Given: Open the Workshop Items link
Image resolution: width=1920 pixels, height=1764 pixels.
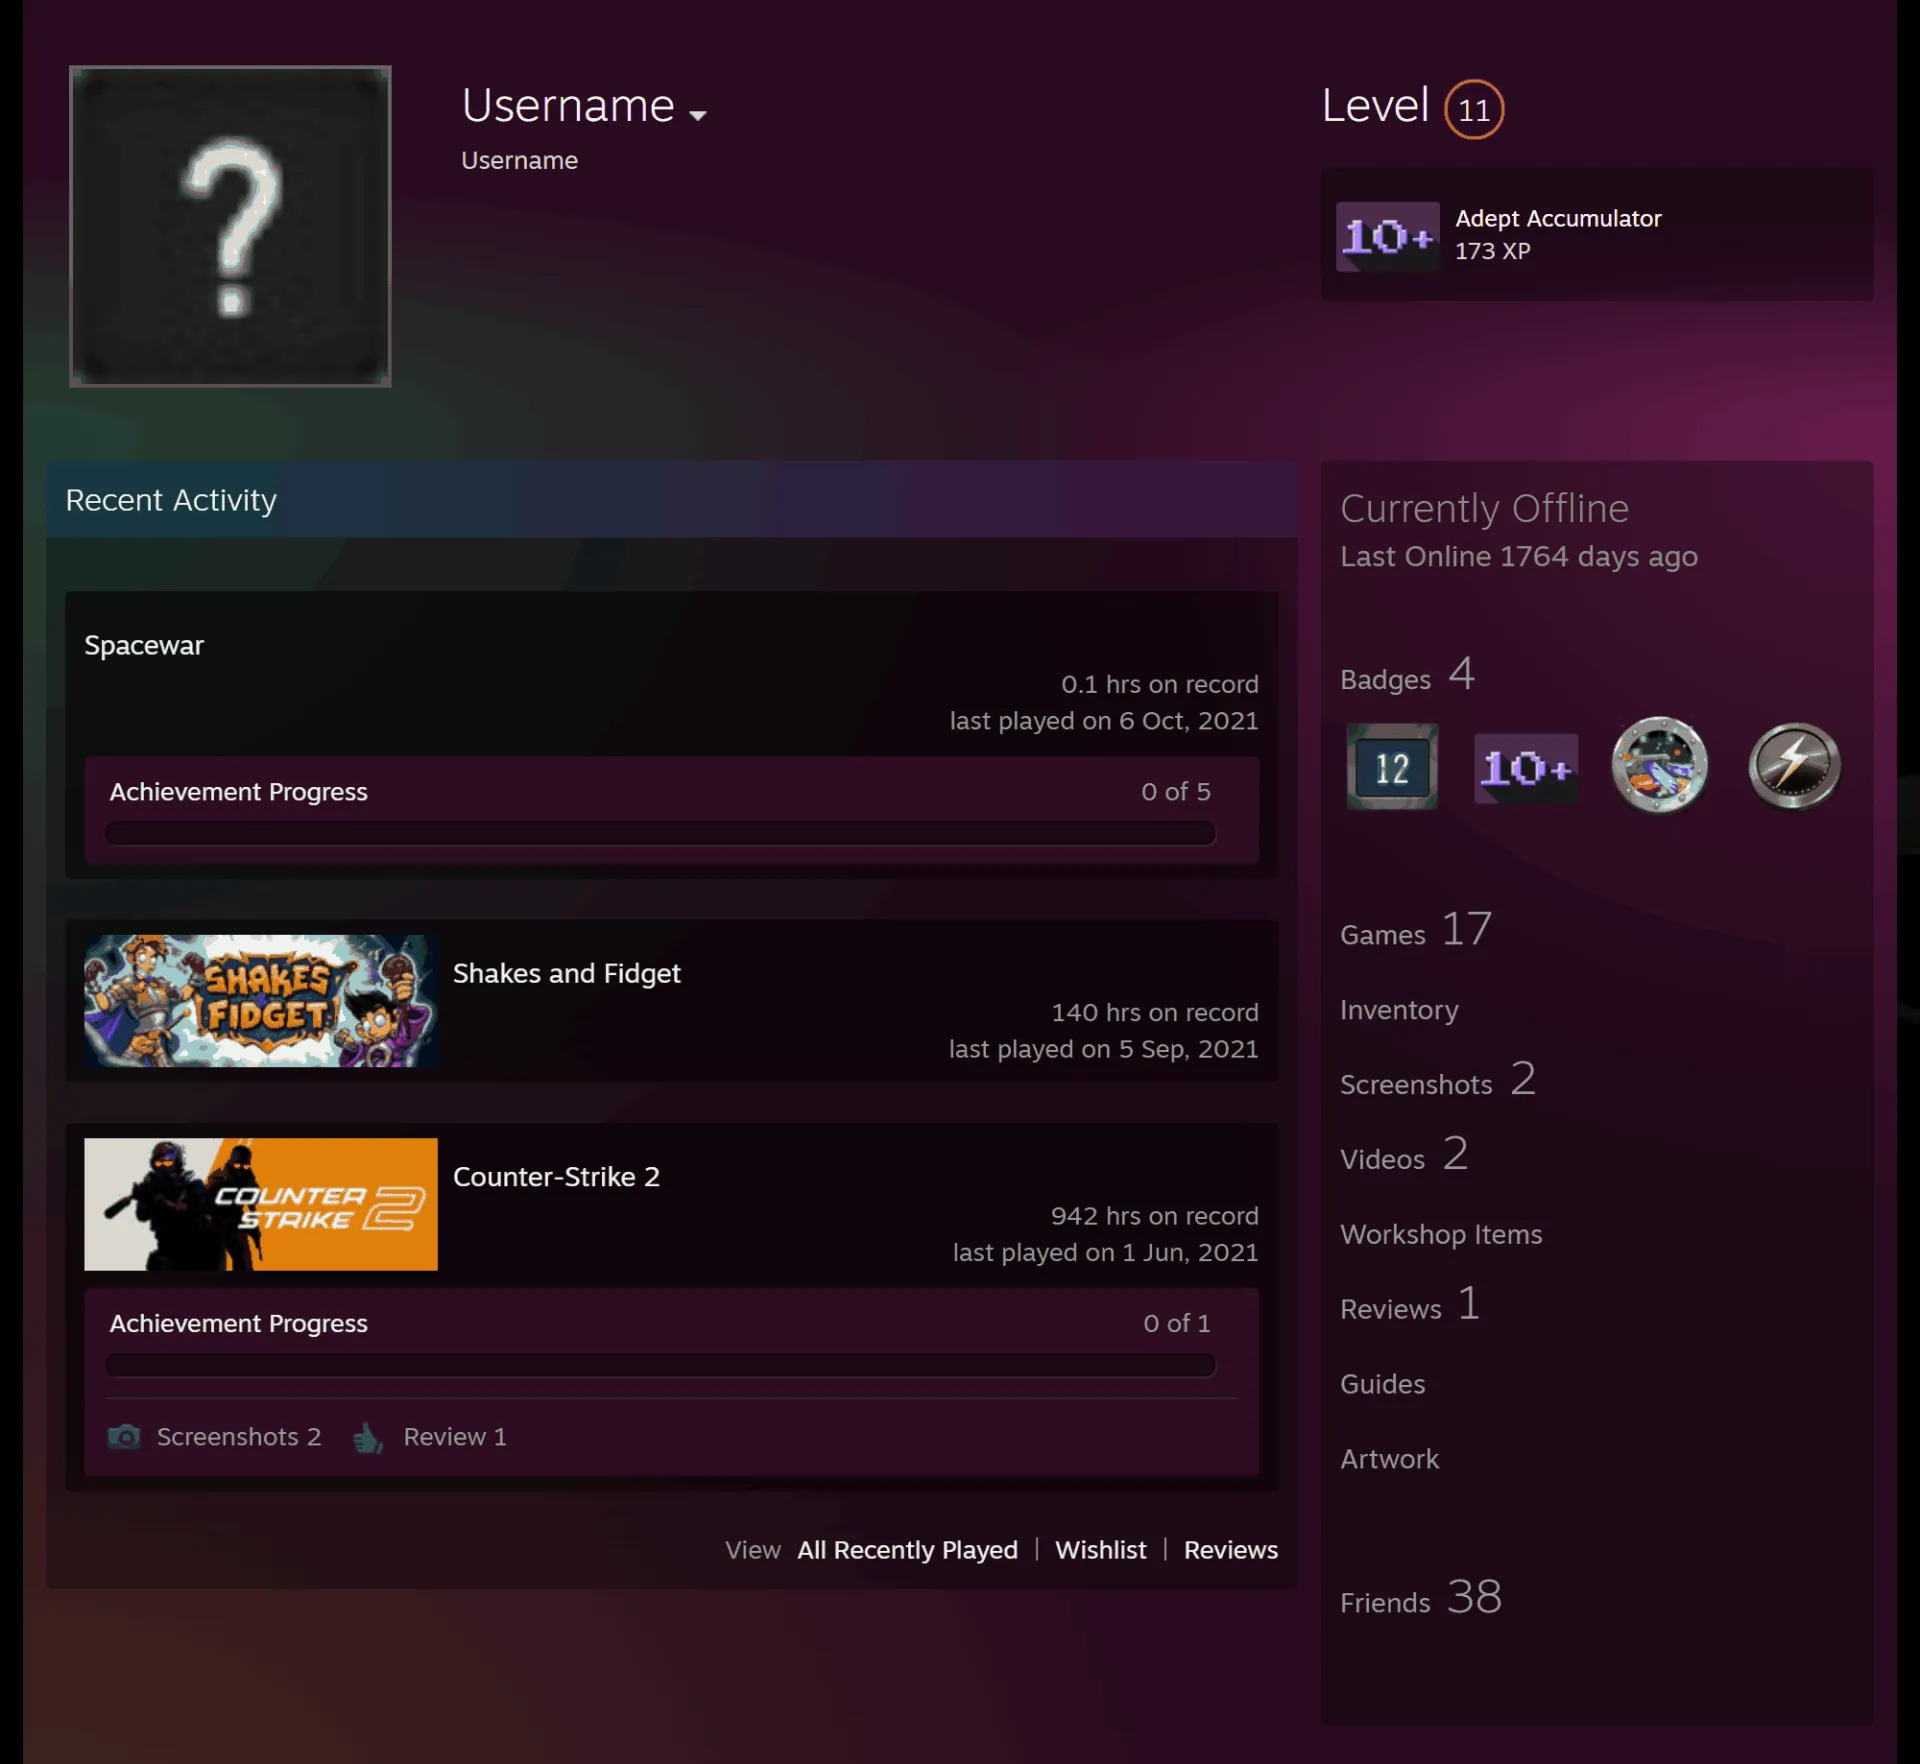Looking at the screenshot, I should coord(1441,1234).
